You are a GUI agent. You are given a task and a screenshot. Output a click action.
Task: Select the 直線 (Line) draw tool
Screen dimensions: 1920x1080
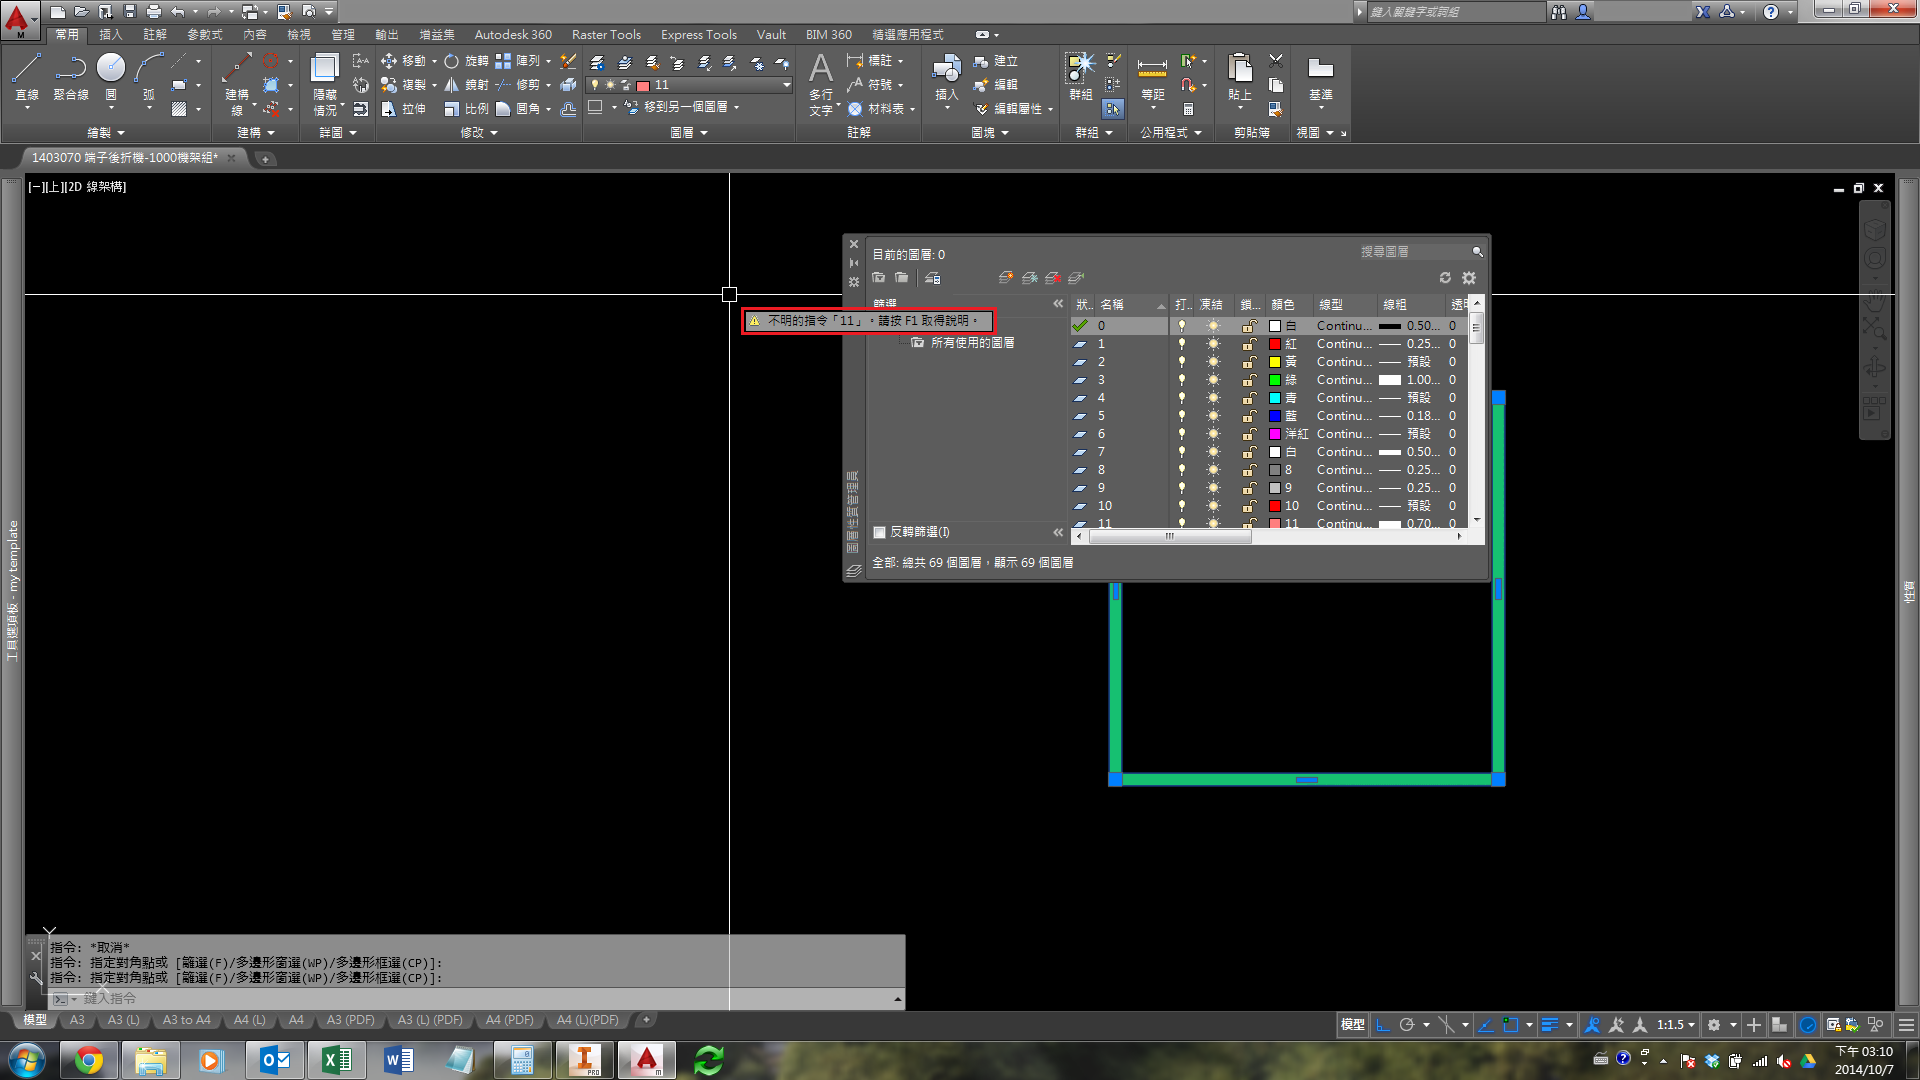click(27, 77)
